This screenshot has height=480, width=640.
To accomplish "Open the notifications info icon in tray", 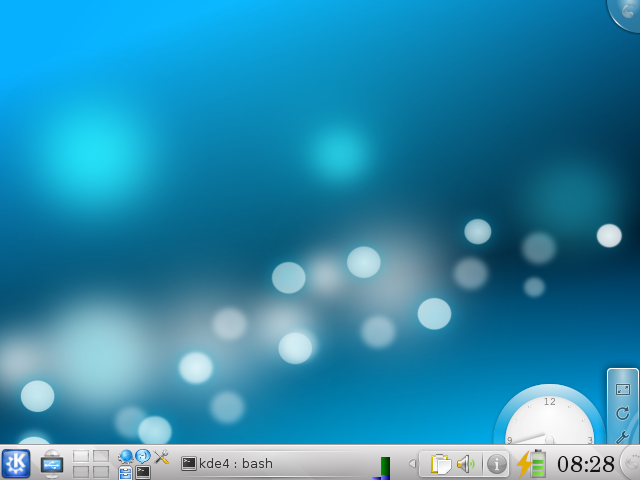I will (x=496, y=464).
